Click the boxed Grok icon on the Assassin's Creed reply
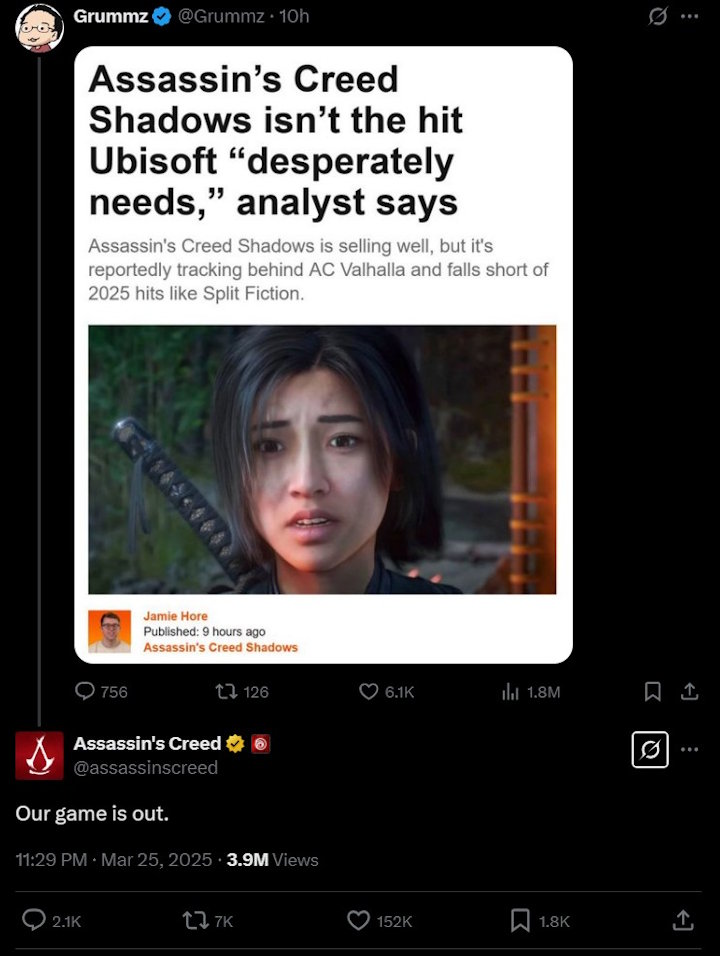720x956 pixels. 650,749
